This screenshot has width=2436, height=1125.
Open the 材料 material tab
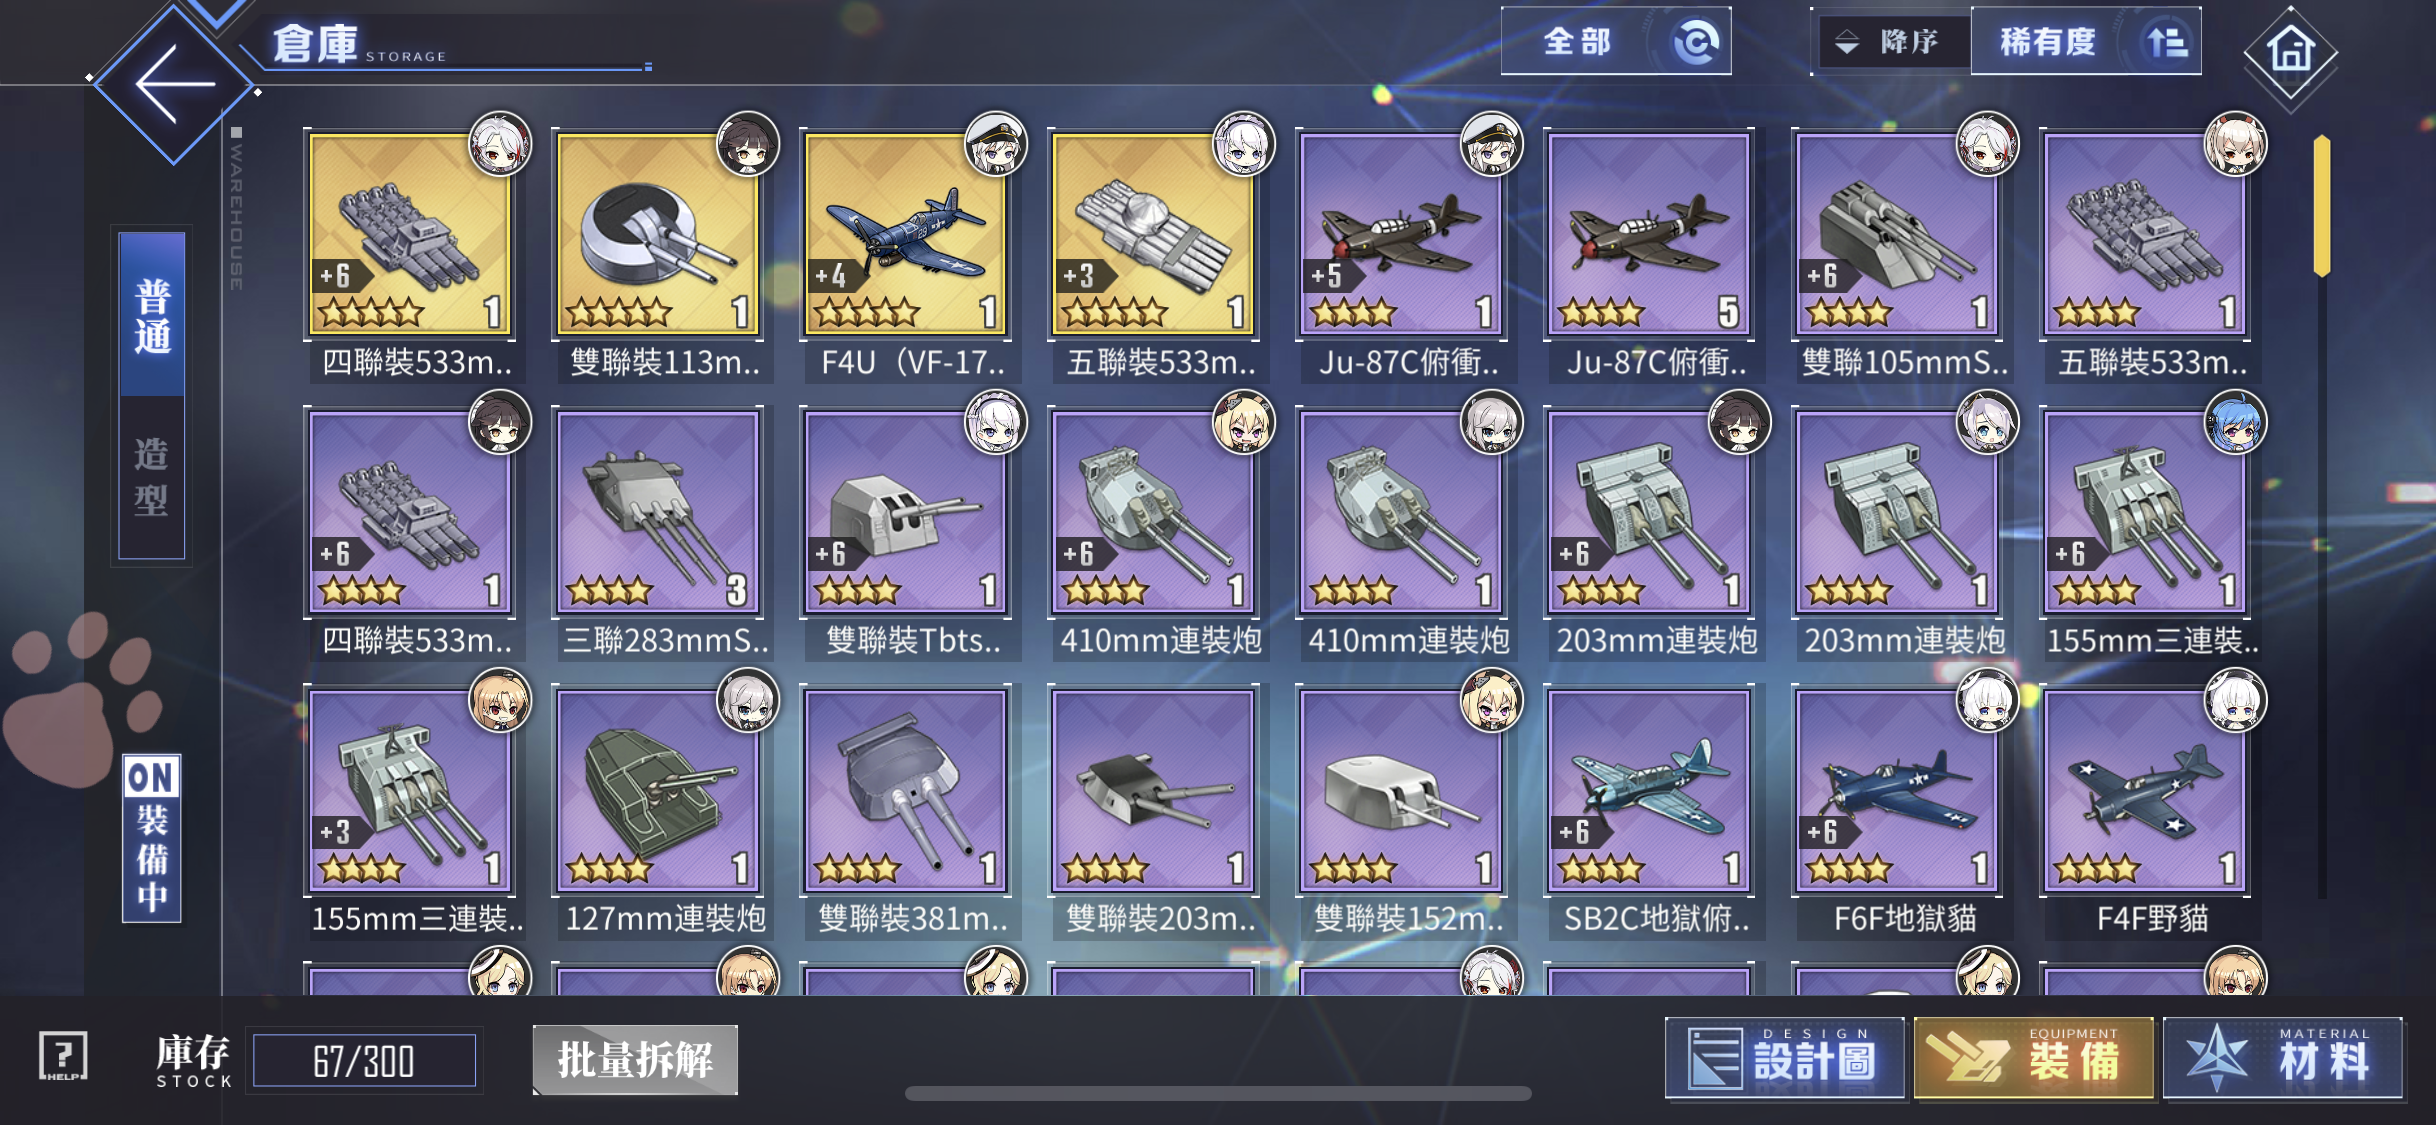point(2283,1058)
